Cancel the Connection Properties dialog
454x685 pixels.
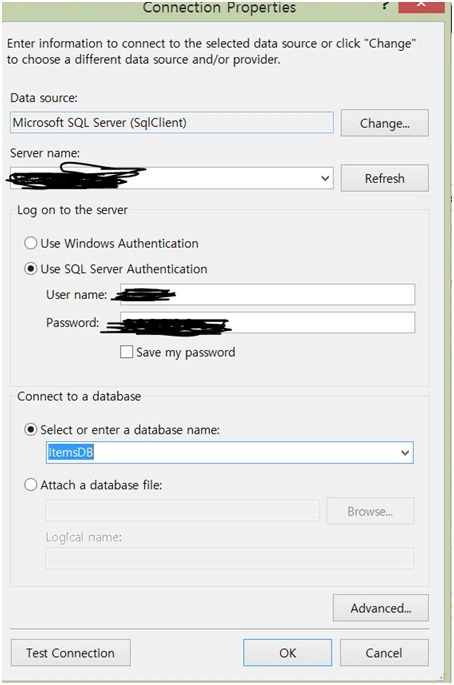(384, 653)
